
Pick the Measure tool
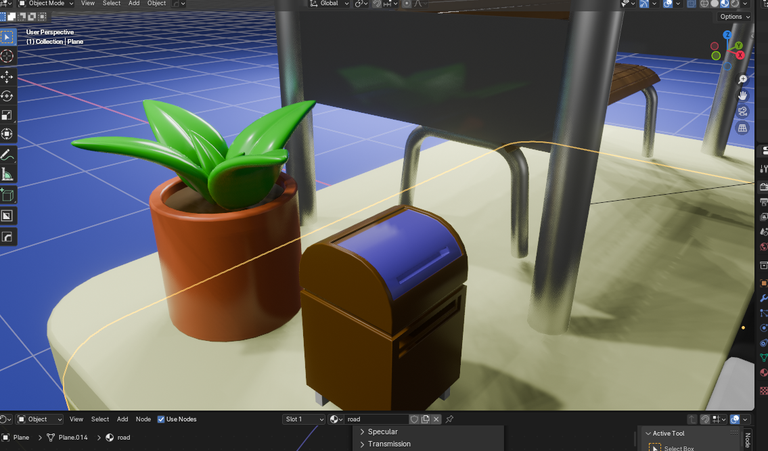pyautogui.click(x=8, y=174)
